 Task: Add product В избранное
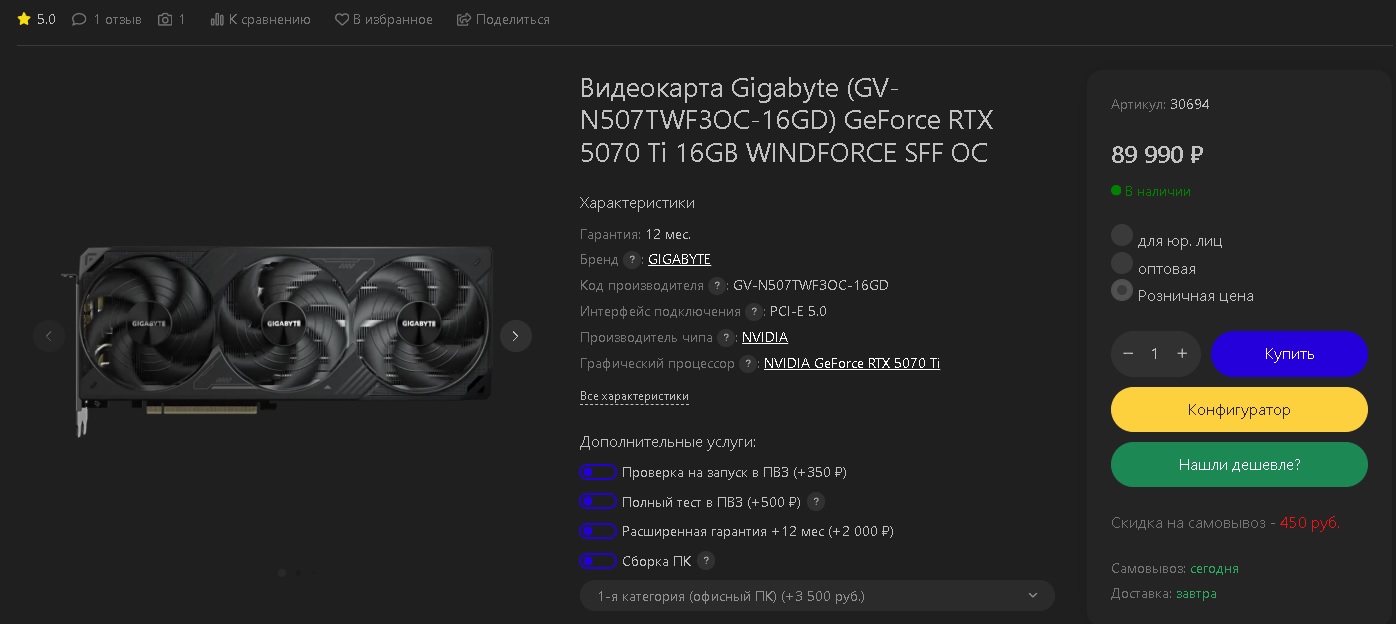point(383,19)
